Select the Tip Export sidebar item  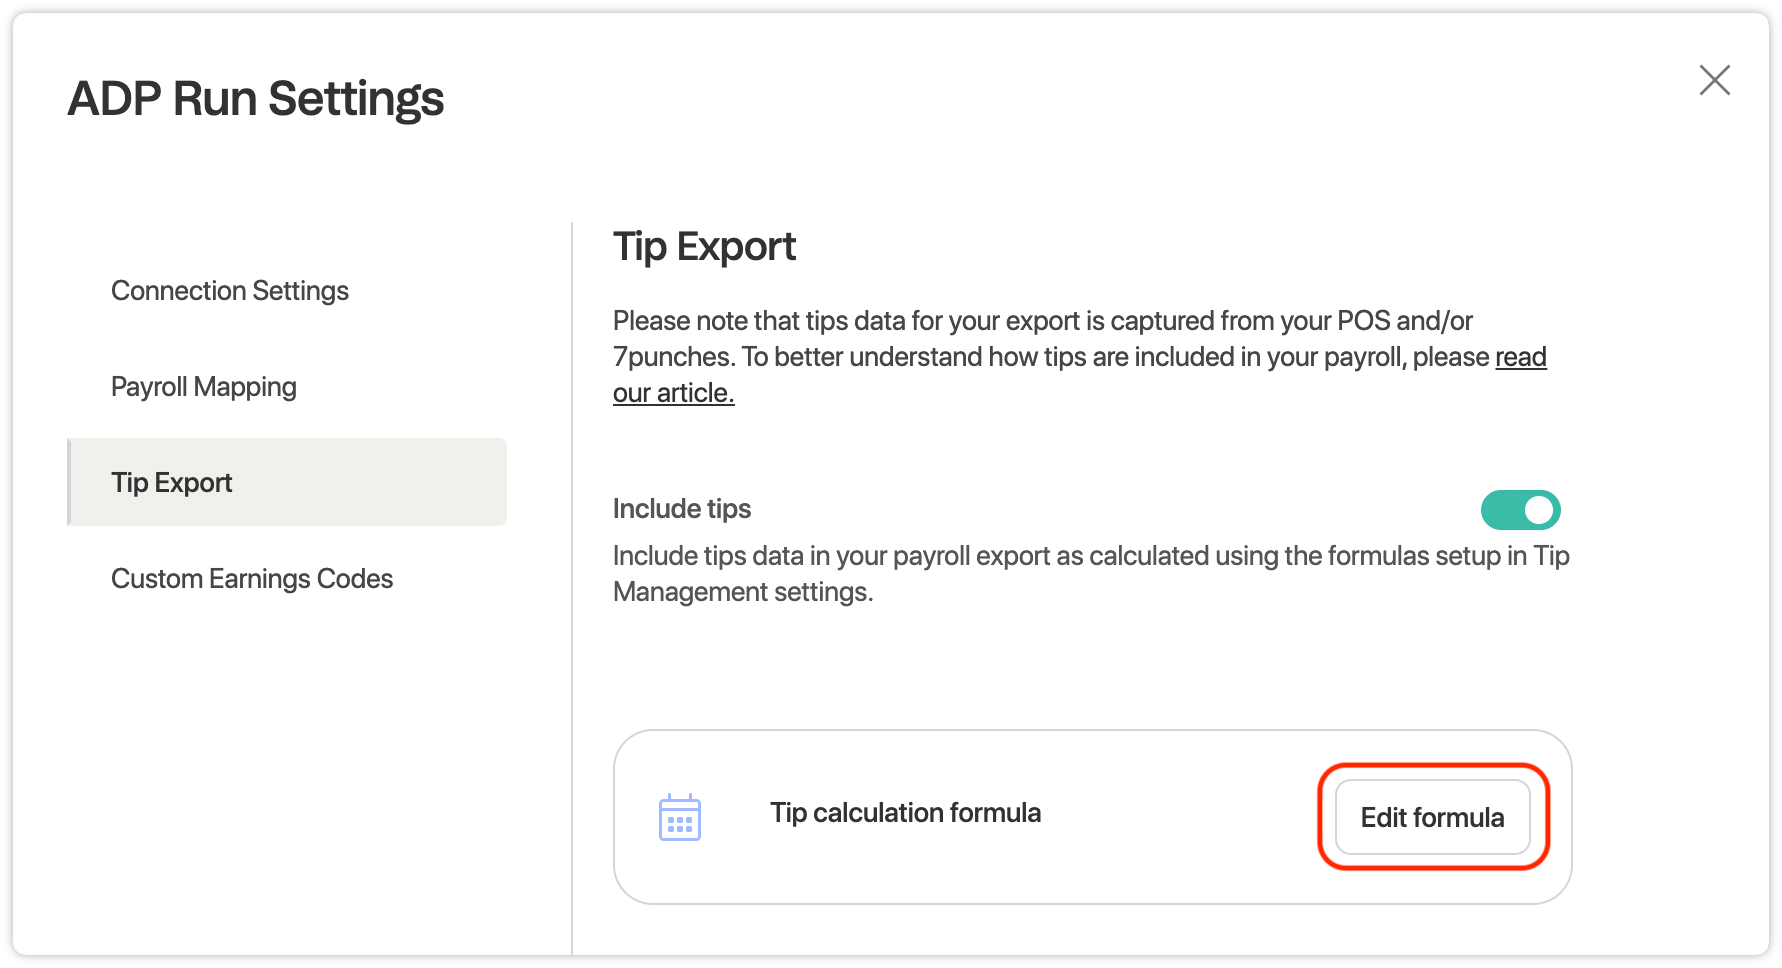(172, 483)
